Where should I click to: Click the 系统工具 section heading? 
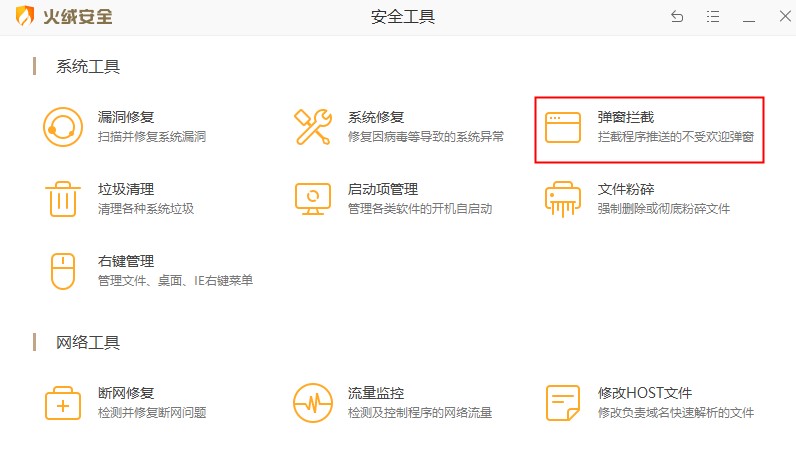tap(88, 67)
